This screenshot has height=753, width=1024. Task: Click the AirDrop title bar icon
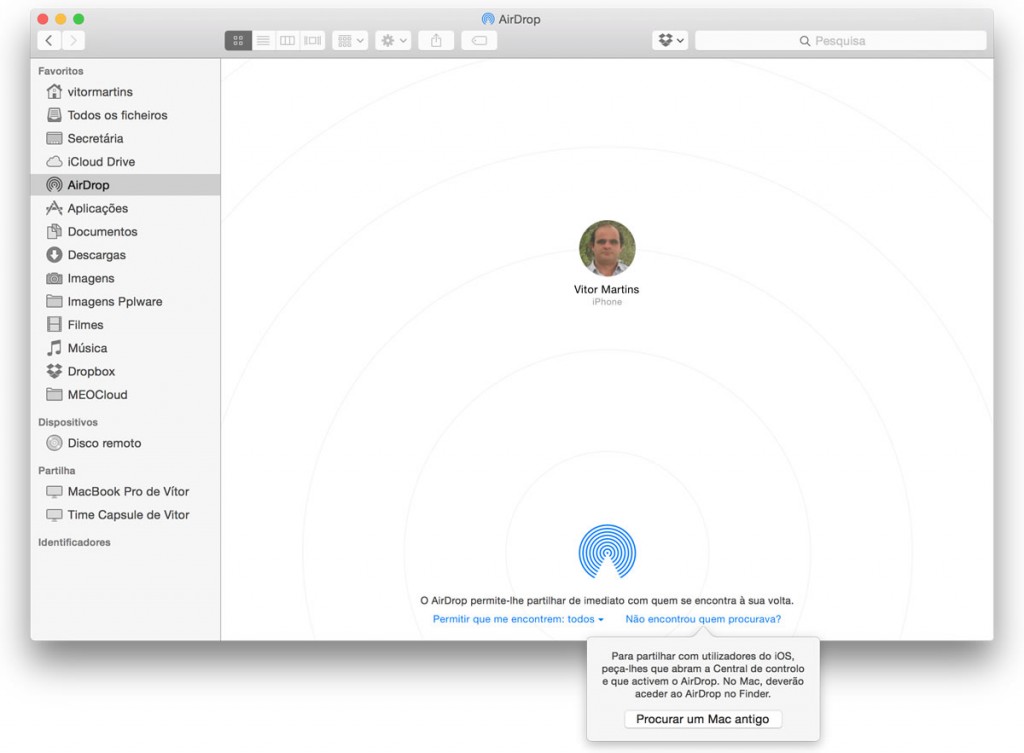[x=488, y=19]
